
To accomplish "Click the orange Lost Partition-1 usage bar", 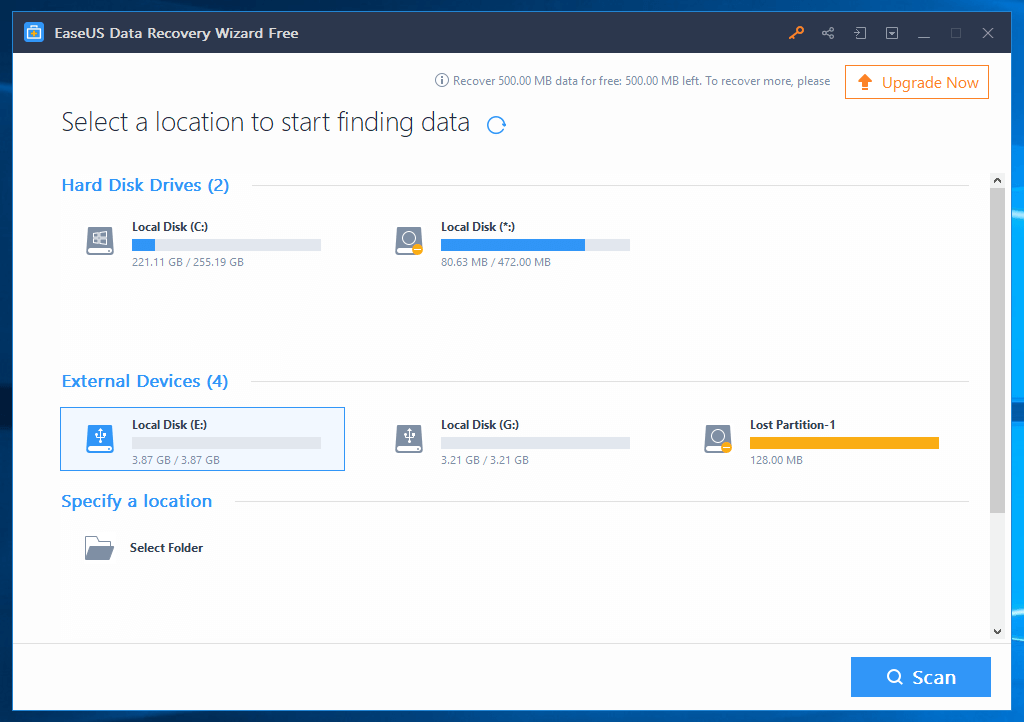I will tap(844, 443).
